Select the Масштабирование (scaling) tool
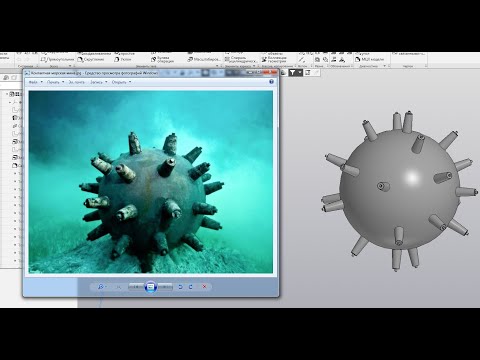480x360 pixels. tap(203, 59)
